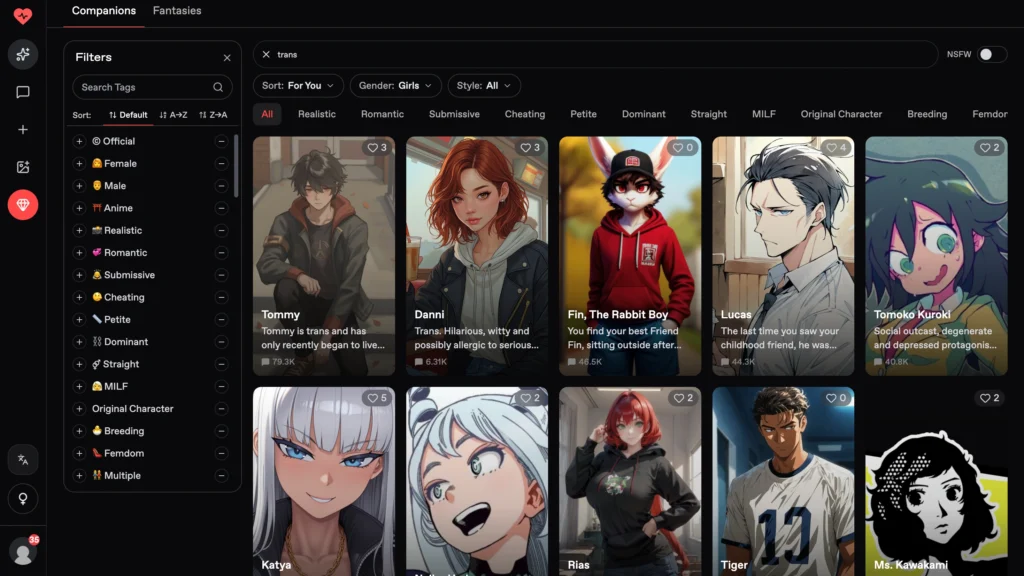Include the Official tag with plus
This screenshot has width=1024, height=576.
coord(79,141)
